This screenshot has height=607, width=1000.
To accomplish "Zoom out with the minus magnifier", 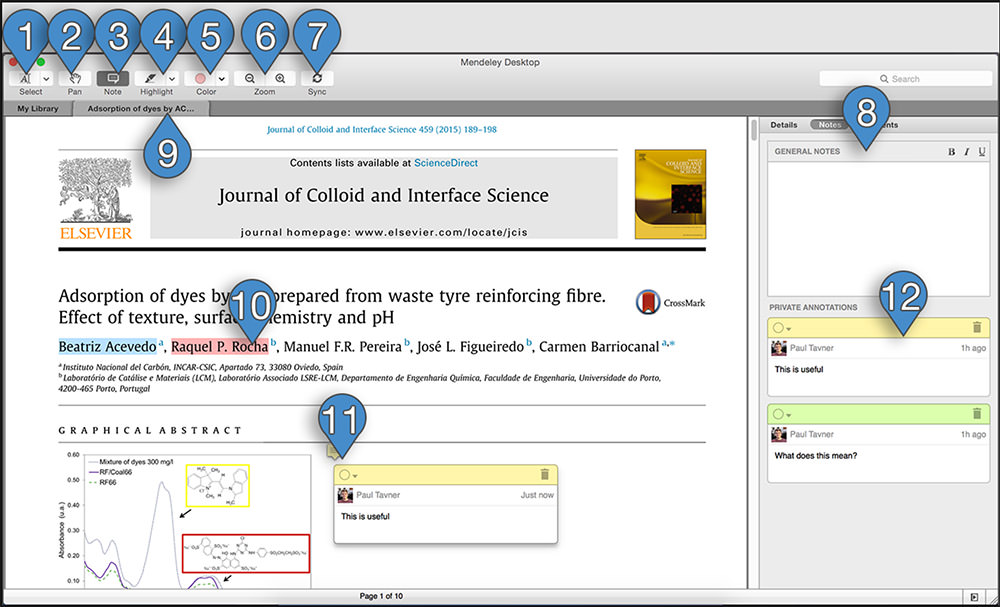I will [x=250, y=78].
